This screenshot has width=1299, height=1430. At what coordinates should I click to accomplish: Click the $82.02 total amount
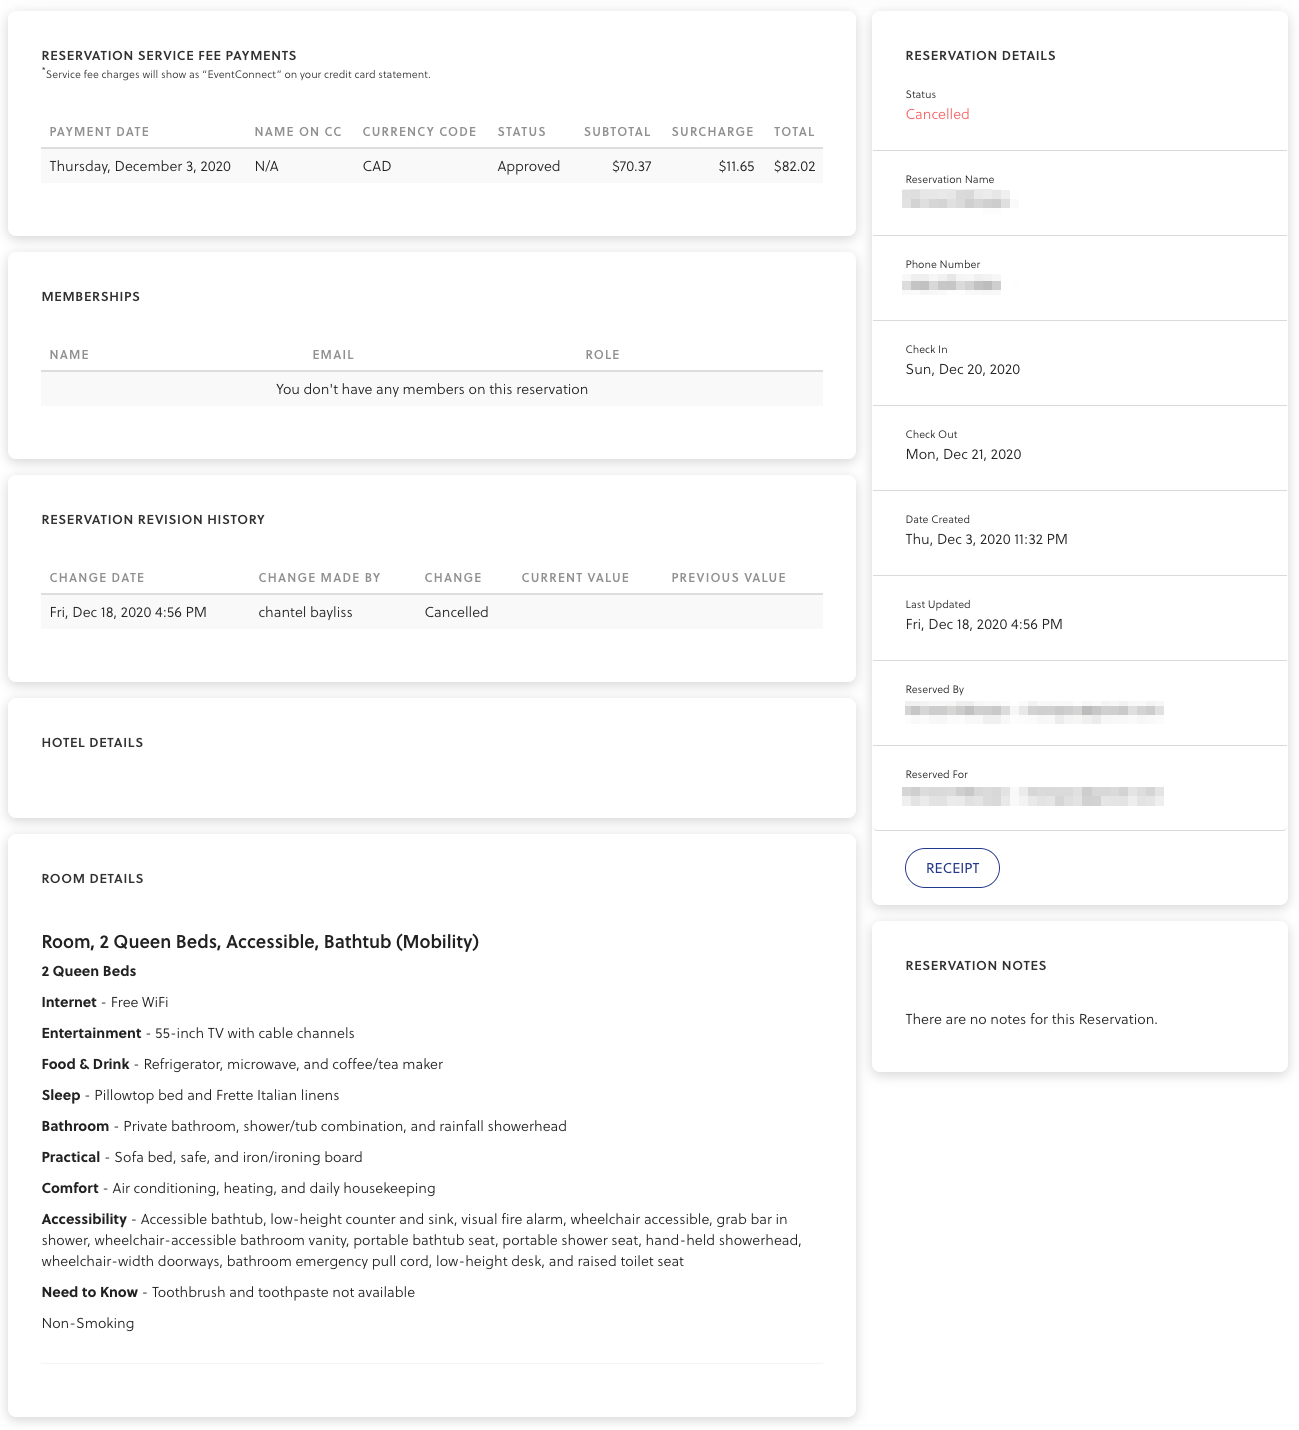[794, 166]
